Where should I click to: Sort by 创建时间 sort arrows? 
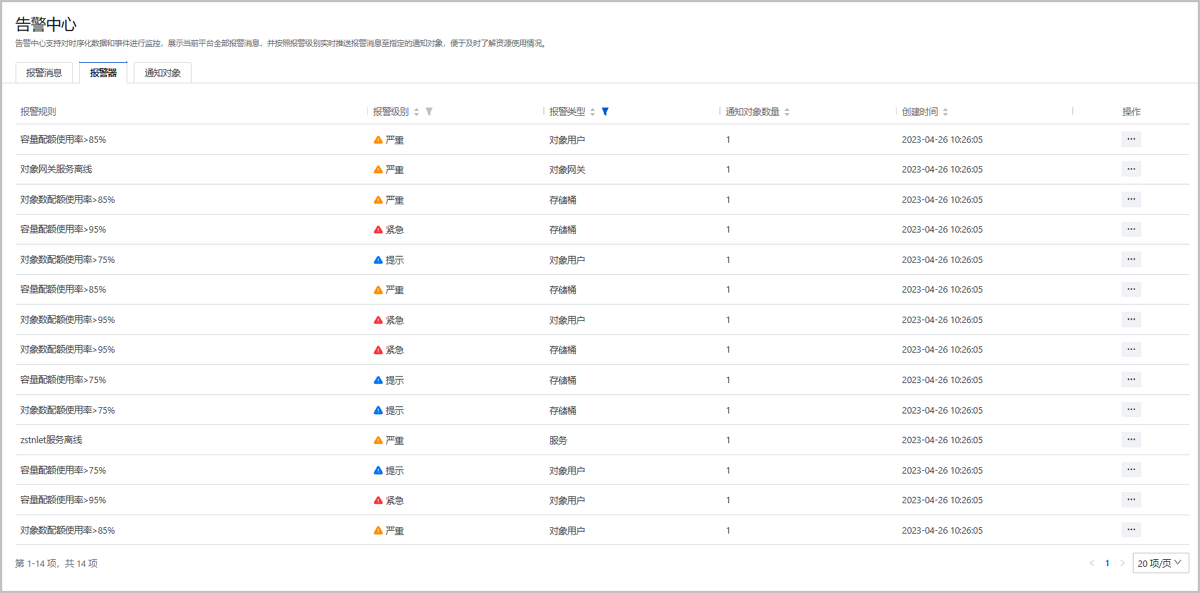(x=945, y=112)
